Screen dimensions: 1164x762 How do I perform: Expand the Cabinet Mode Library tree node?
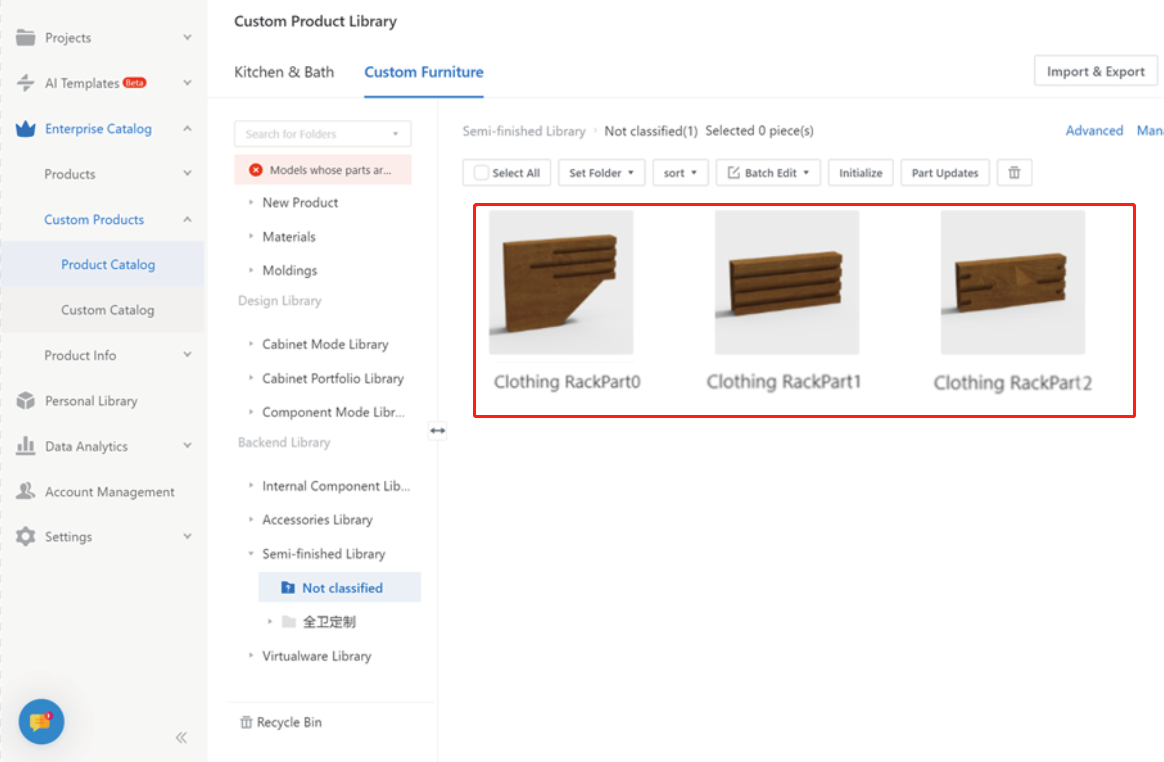(250, 344)
